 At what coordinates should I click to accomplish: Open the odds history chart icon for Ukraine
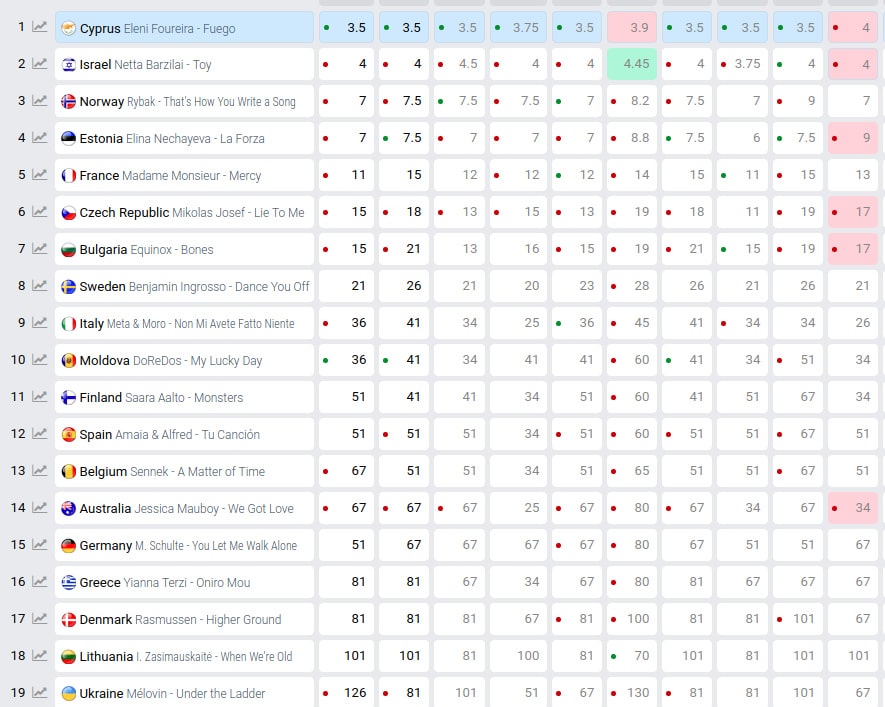pos(40,693)
